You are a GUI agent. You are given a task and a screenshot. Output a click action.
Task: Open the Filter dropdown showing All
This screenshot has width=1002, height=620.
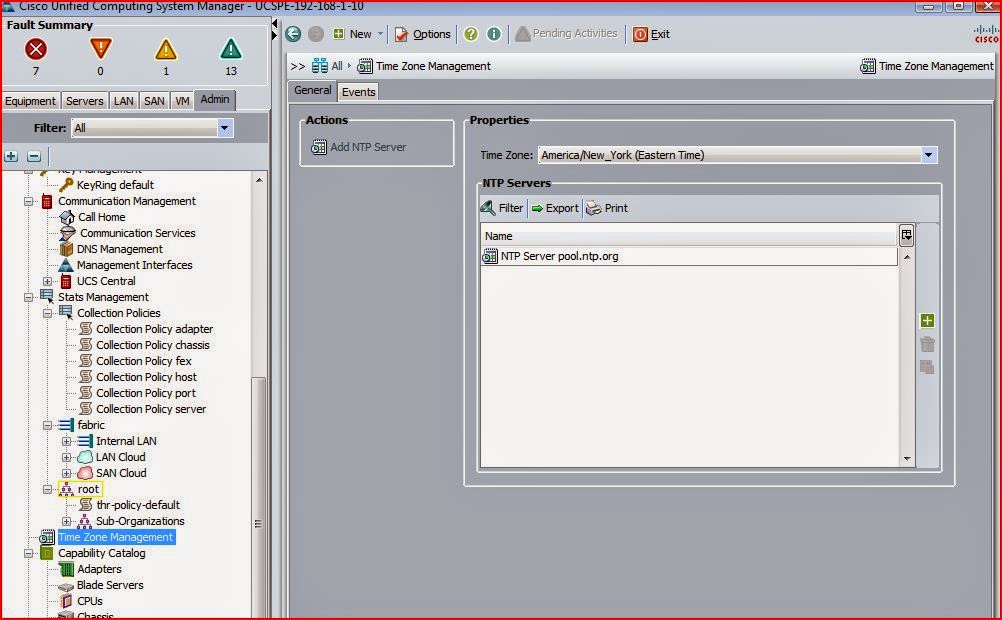(224, 127)
